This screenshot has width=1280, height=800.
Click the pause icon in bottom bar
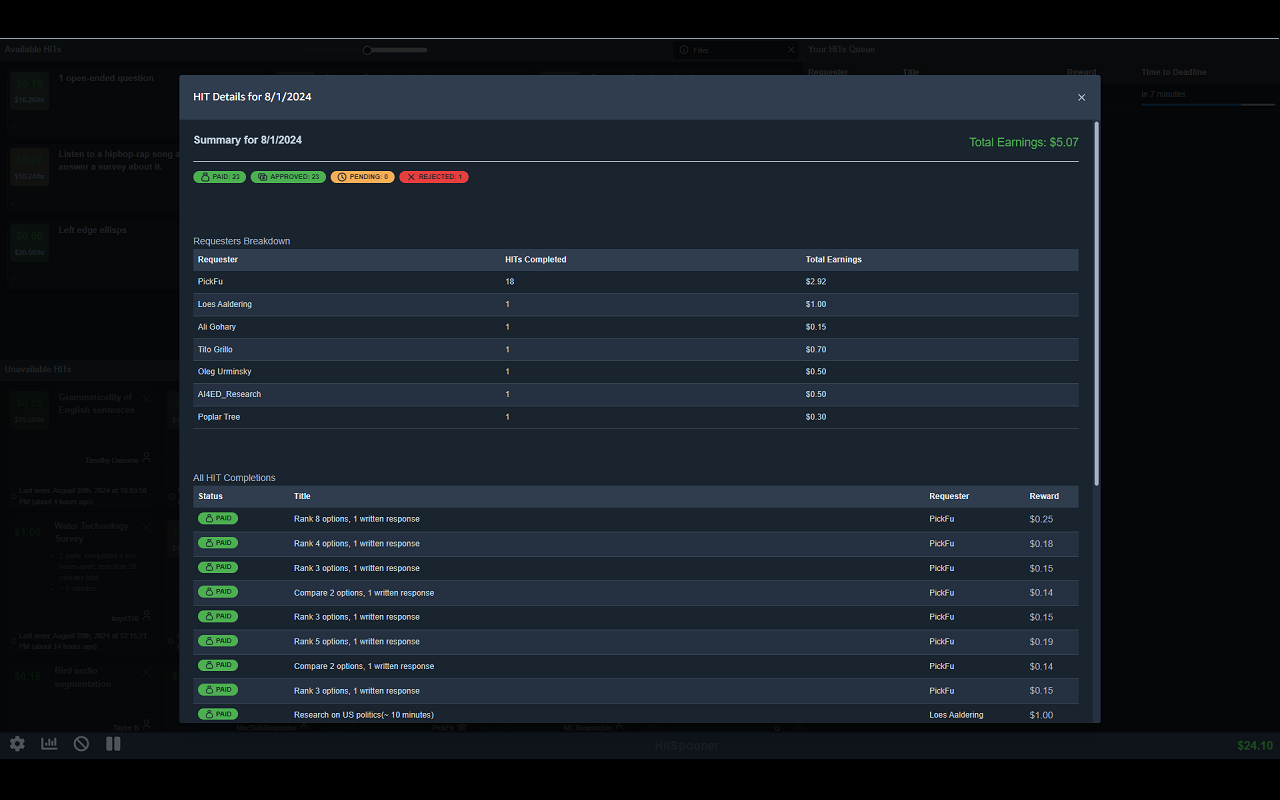coord(113,744)
